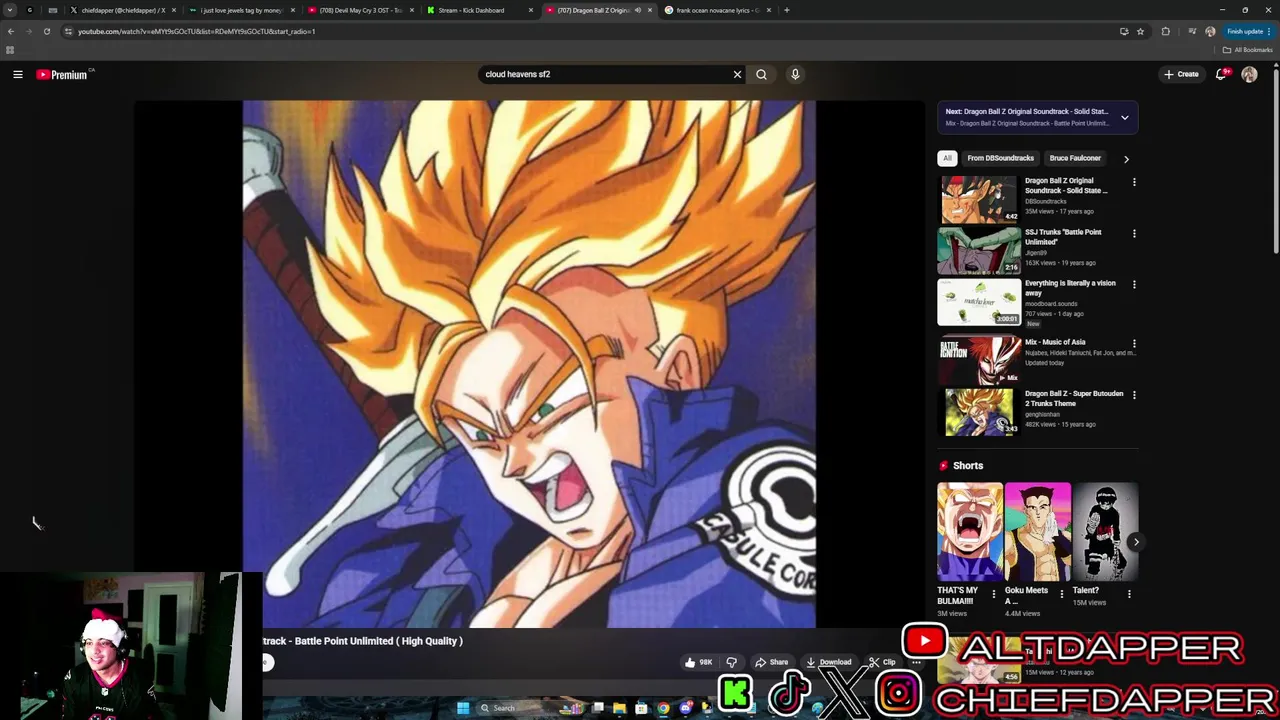Open Solid State video options menu

pyautogui.click(x=1134, y=182)
